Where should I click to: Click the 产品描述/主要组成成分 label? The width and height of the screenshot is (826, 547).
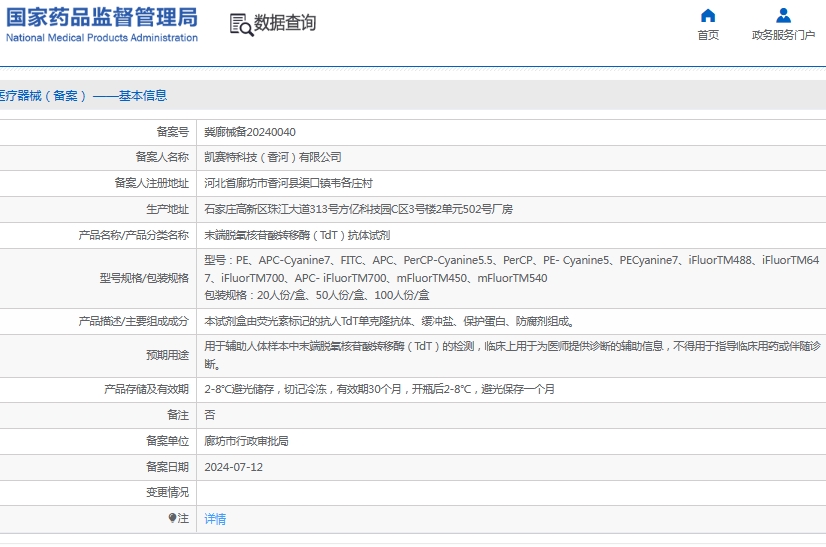[x=133, y=321]
